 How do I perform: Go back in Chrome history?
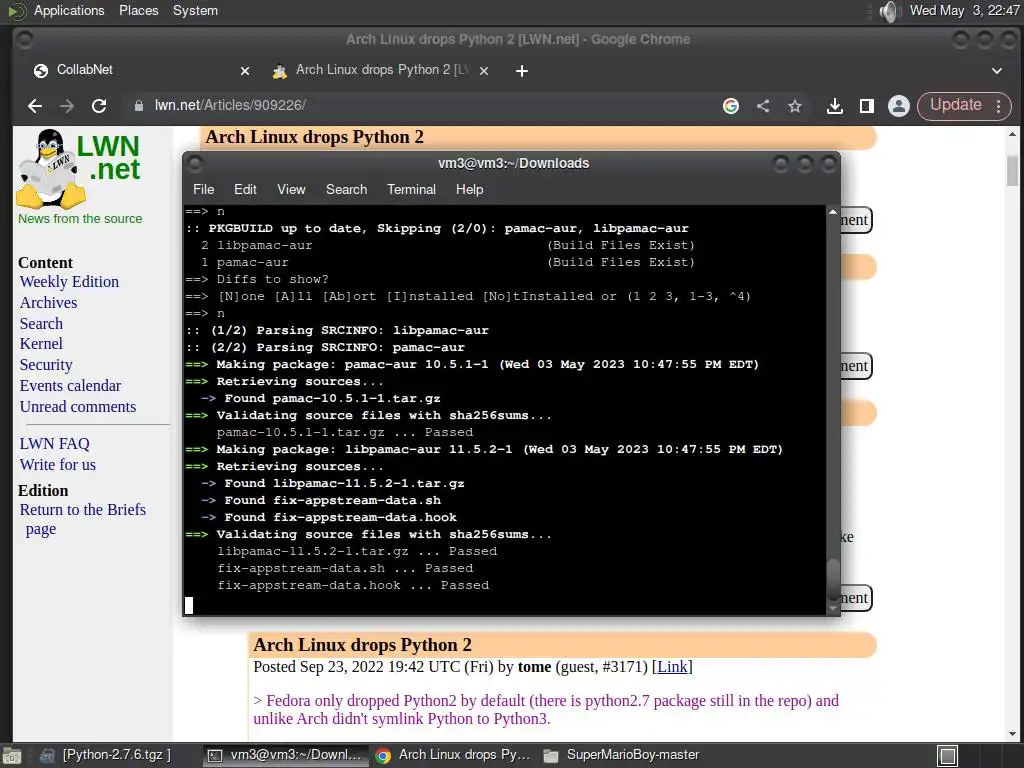pyautogui.click(x=35, y=106)
